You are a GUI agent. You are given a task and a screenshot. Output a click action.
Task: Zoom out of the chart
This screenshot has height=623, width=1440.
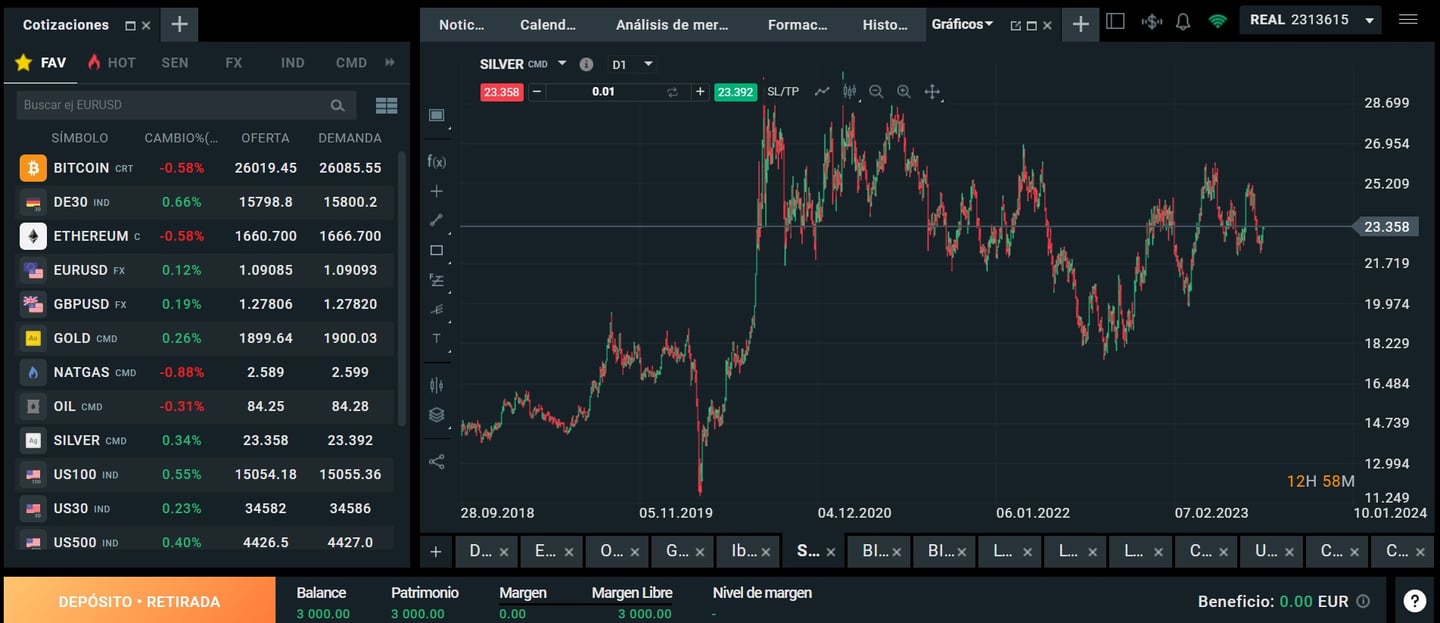point(876,92)
